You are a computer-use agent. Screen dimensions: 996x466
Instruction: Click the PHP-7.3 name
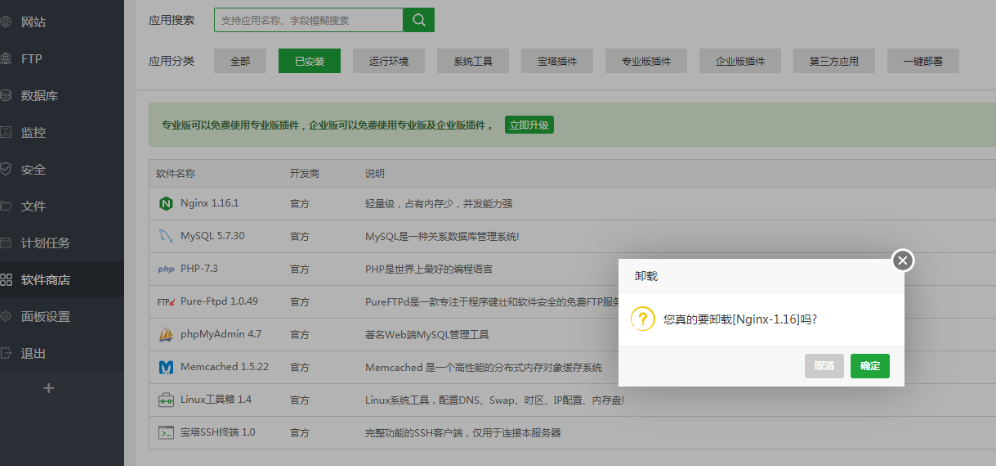199,269
